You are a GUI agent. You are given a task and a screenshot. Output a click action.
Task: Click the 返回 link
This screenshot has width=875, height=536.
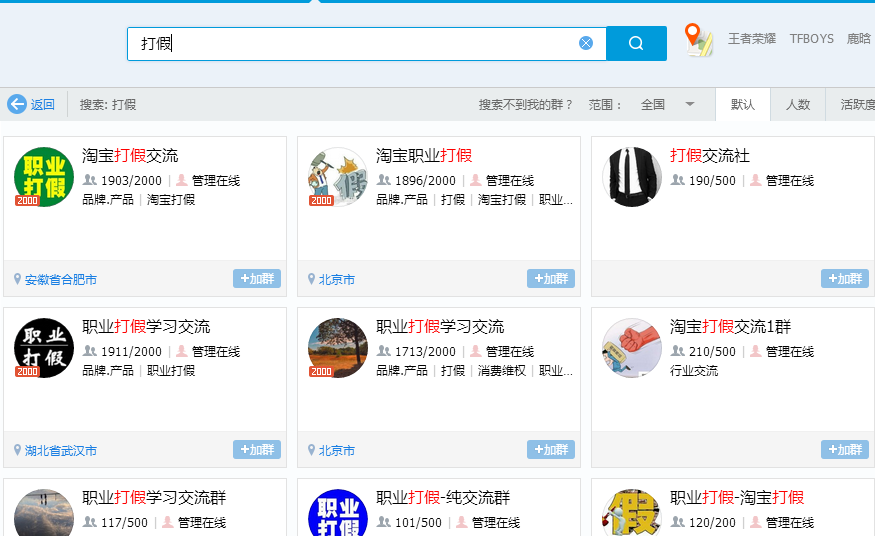click(x=42, y=104)
